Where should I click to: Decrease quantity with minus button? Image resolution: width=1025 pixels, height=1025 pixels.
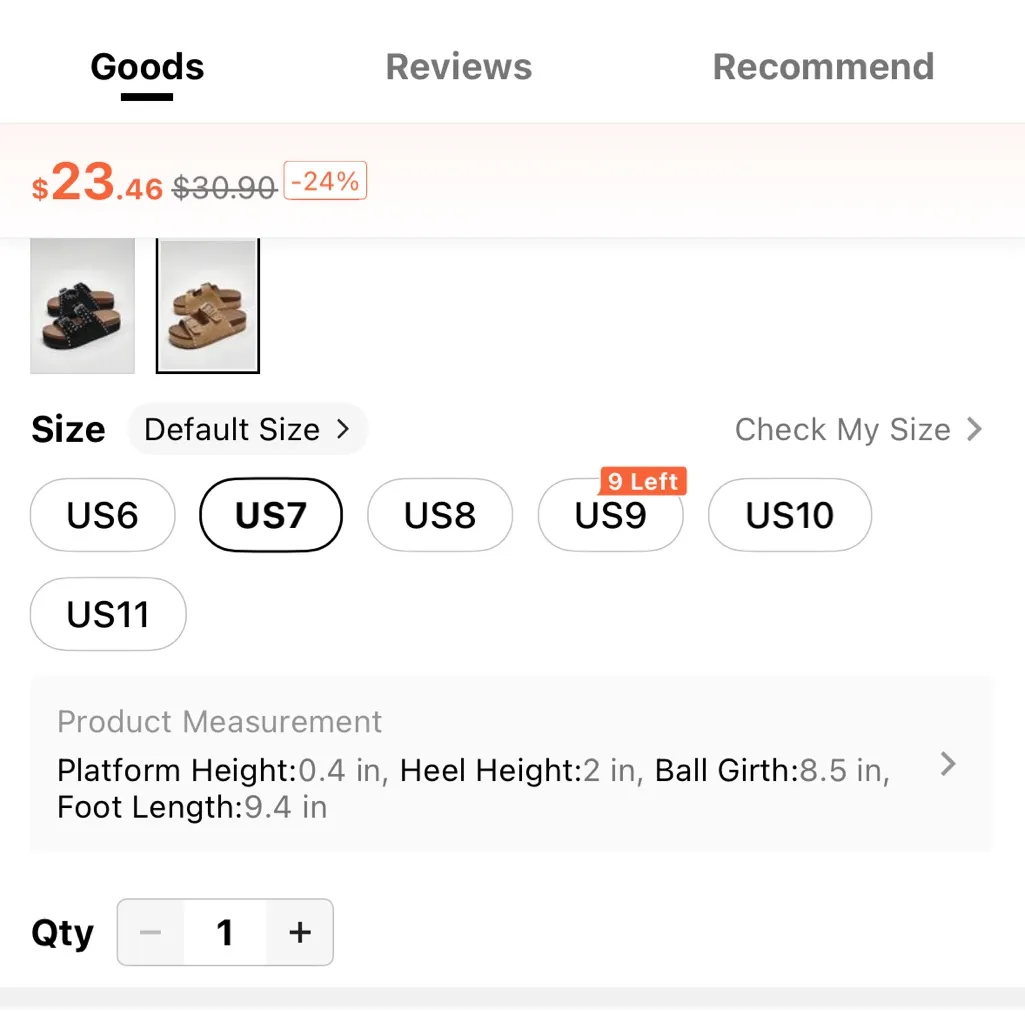(151, 933)
